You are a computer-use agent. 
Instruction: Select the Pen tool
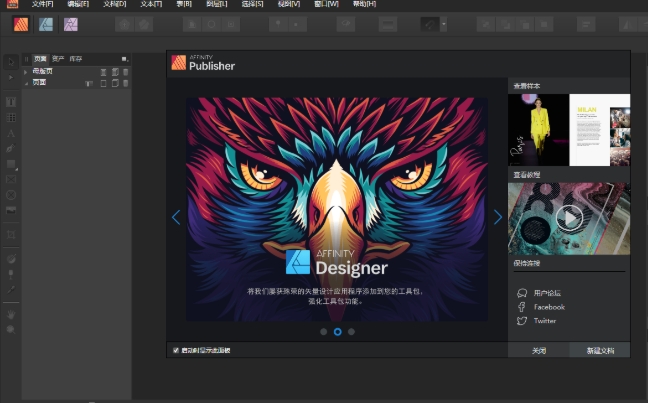pos(11,148)
